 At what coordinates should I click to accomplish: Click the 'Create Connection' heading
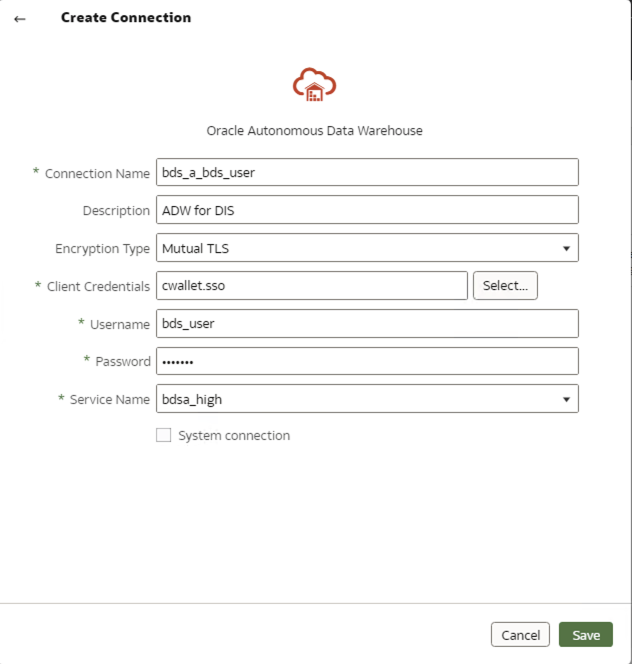pos(126,17)
